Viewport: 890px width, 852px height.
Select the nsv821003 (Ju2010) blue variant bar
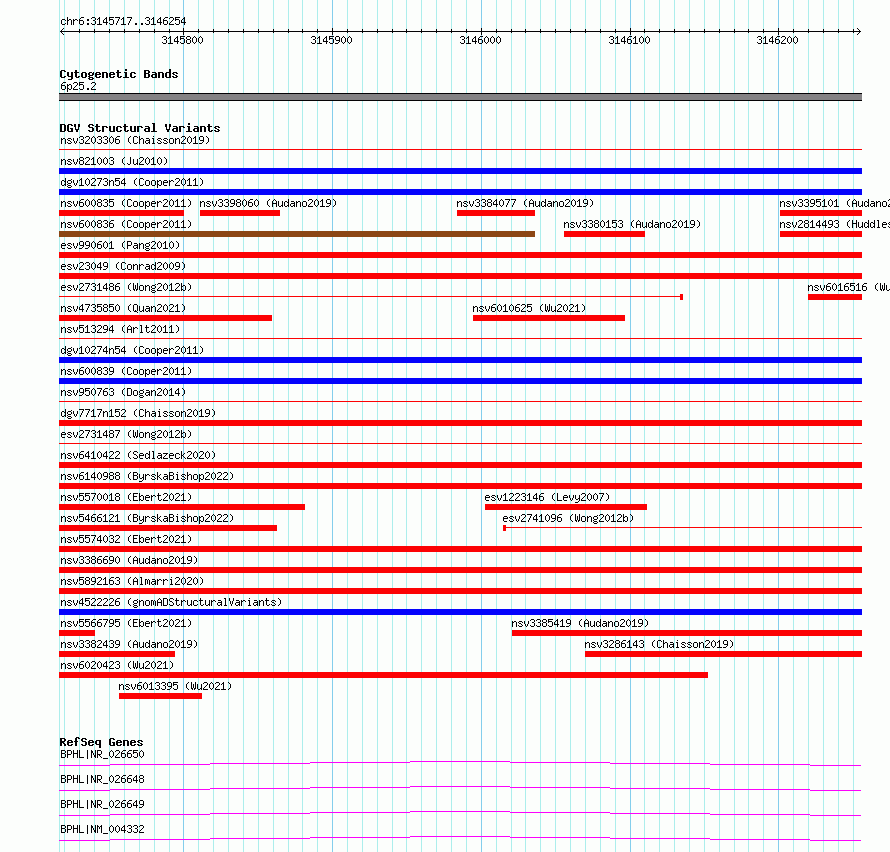click(x=460, y=171)
